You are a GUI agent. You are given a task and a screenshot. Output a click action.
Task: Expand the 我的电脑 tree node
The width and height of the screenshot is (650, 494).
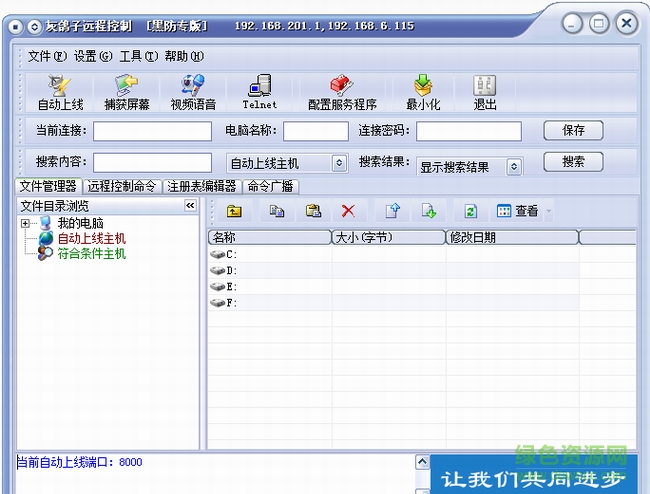click(x=24, y=223)
